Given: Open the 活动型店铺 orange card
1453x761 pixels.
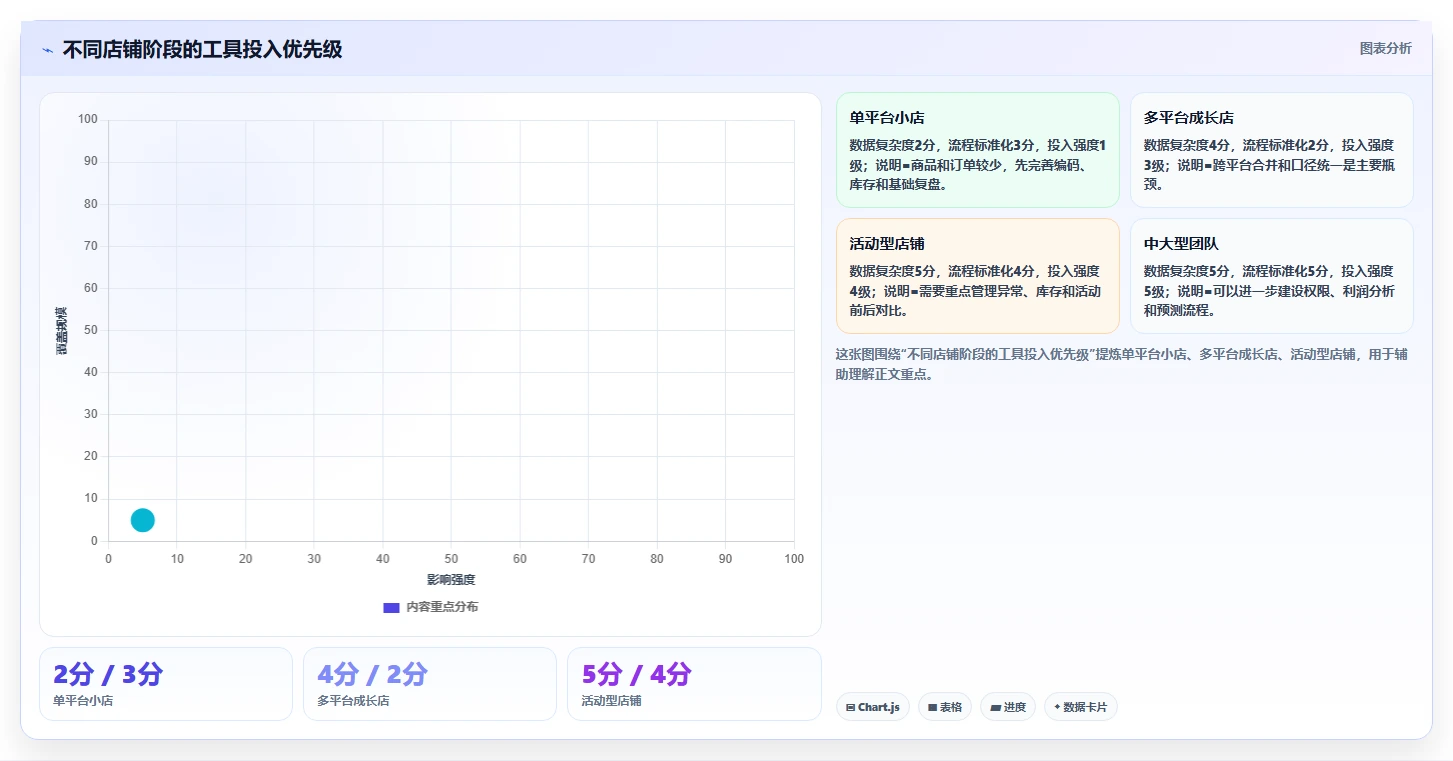Looking at the screenshot, I should click(977, 276).
